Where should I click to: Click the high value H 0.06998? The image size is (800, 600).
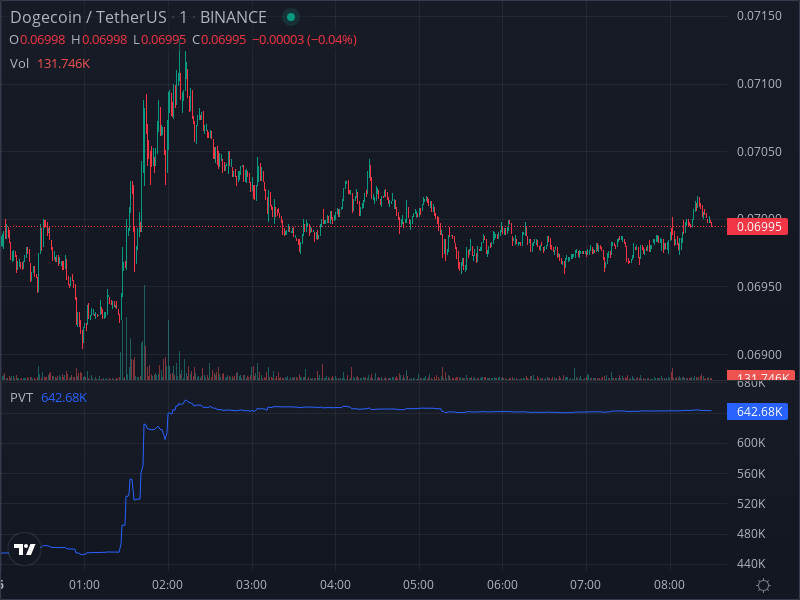pos(99,40)
